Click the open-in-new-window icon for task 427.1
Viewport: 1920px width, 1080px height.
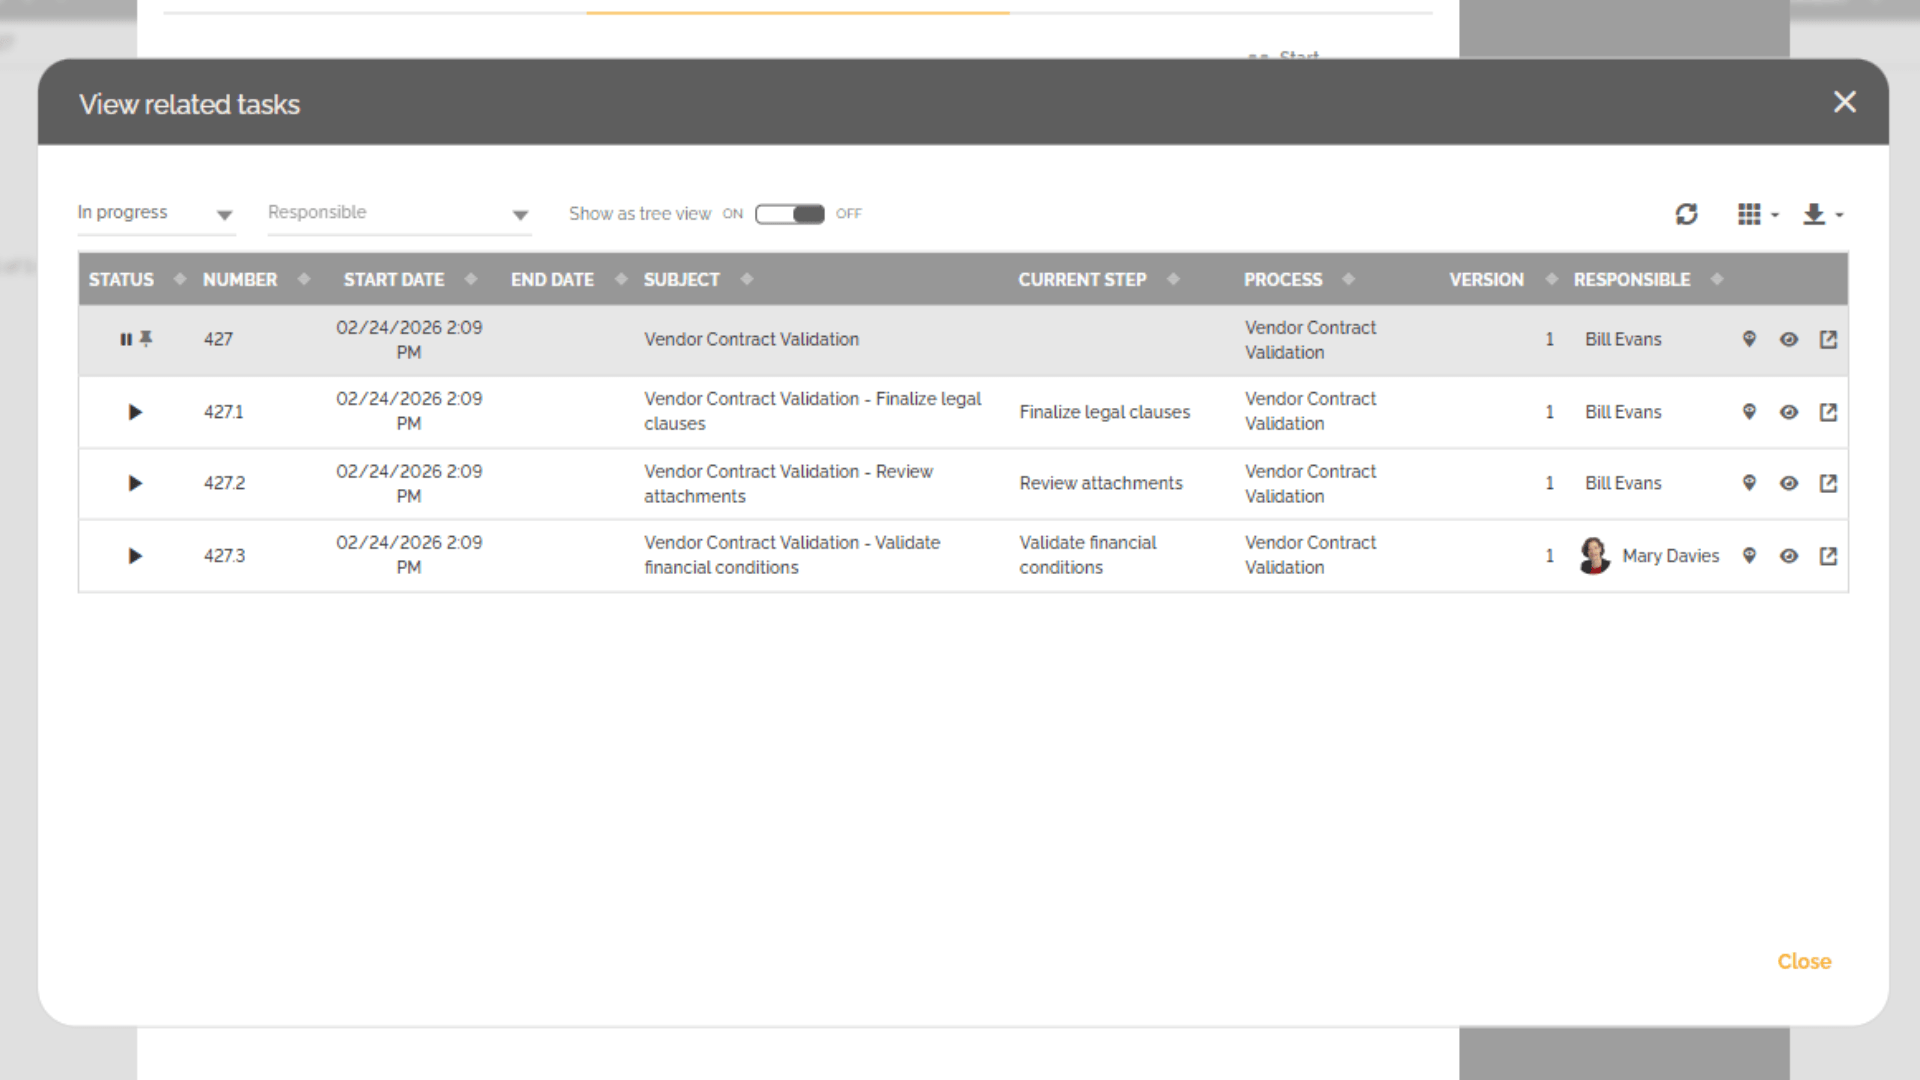[x=1828, y=412]
